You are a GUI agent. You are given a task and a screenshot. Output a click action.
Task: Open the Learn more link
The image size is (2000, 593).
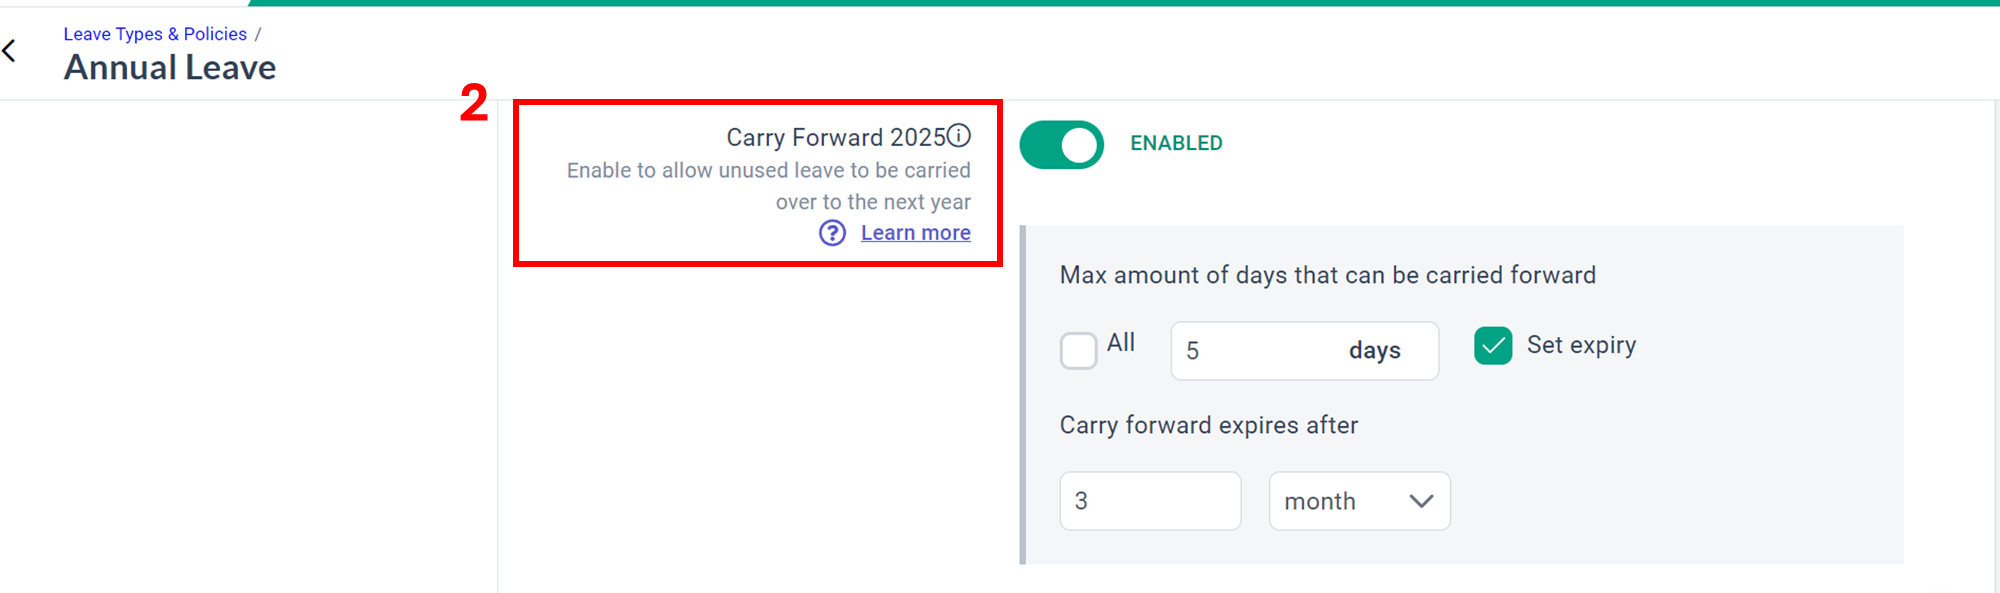(915, 233)
